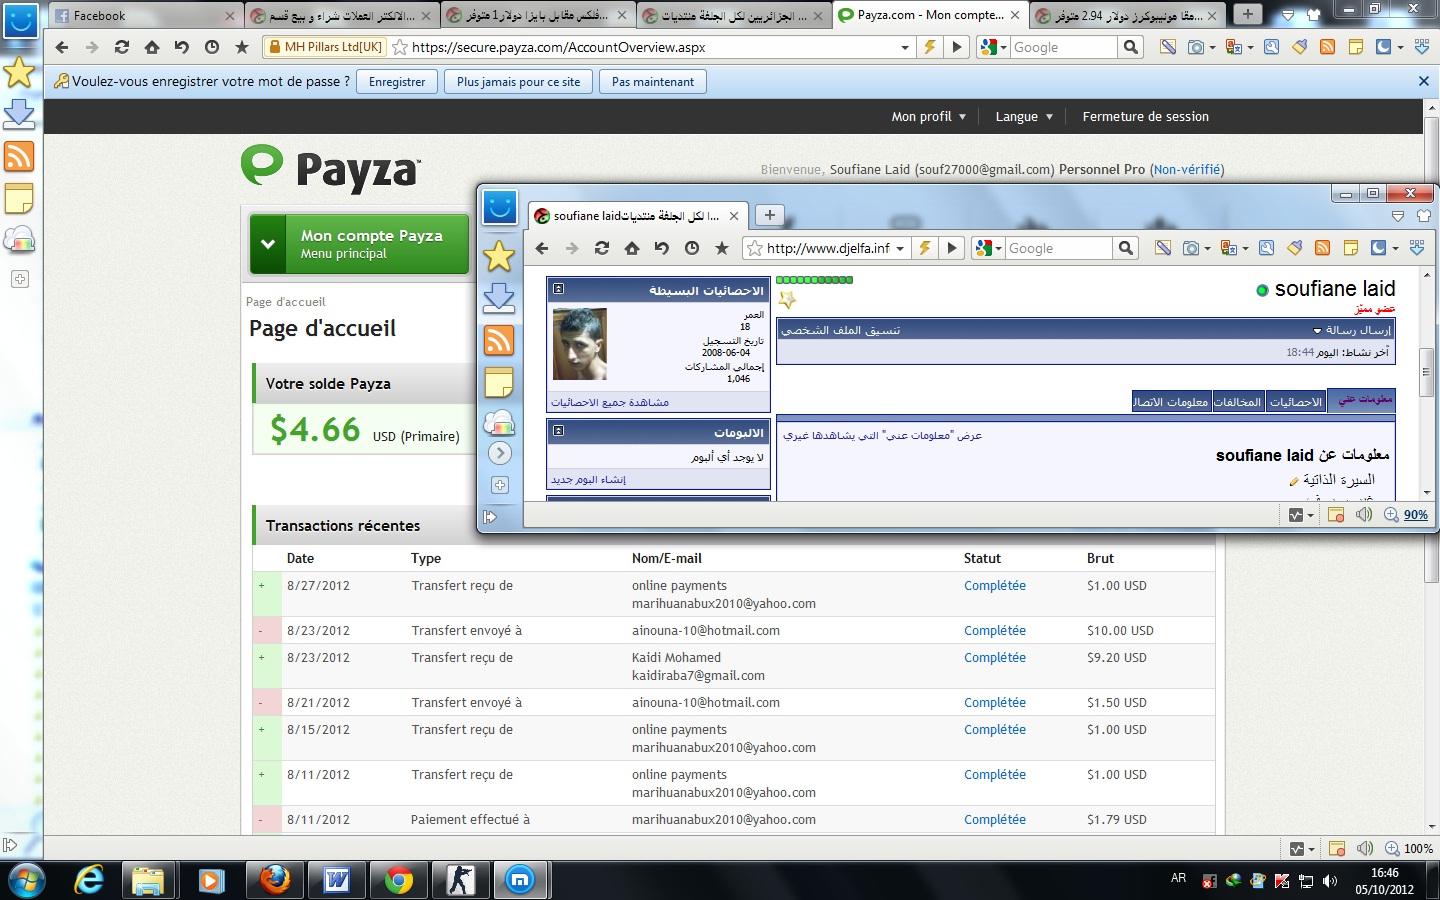The image size is (1440, 900).
Task: Open Internet Explorer from the taskbar
Action: pyautogui.click(x=89, y=880)
